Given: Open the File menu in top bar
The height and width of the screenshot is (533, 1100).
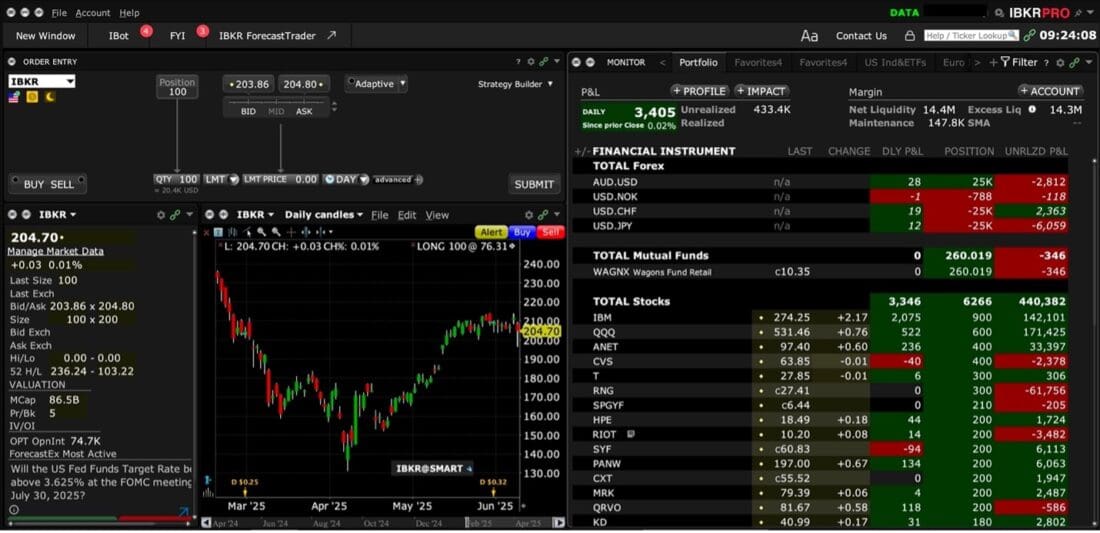Looking at the screenshot, I should pos(59,13).
